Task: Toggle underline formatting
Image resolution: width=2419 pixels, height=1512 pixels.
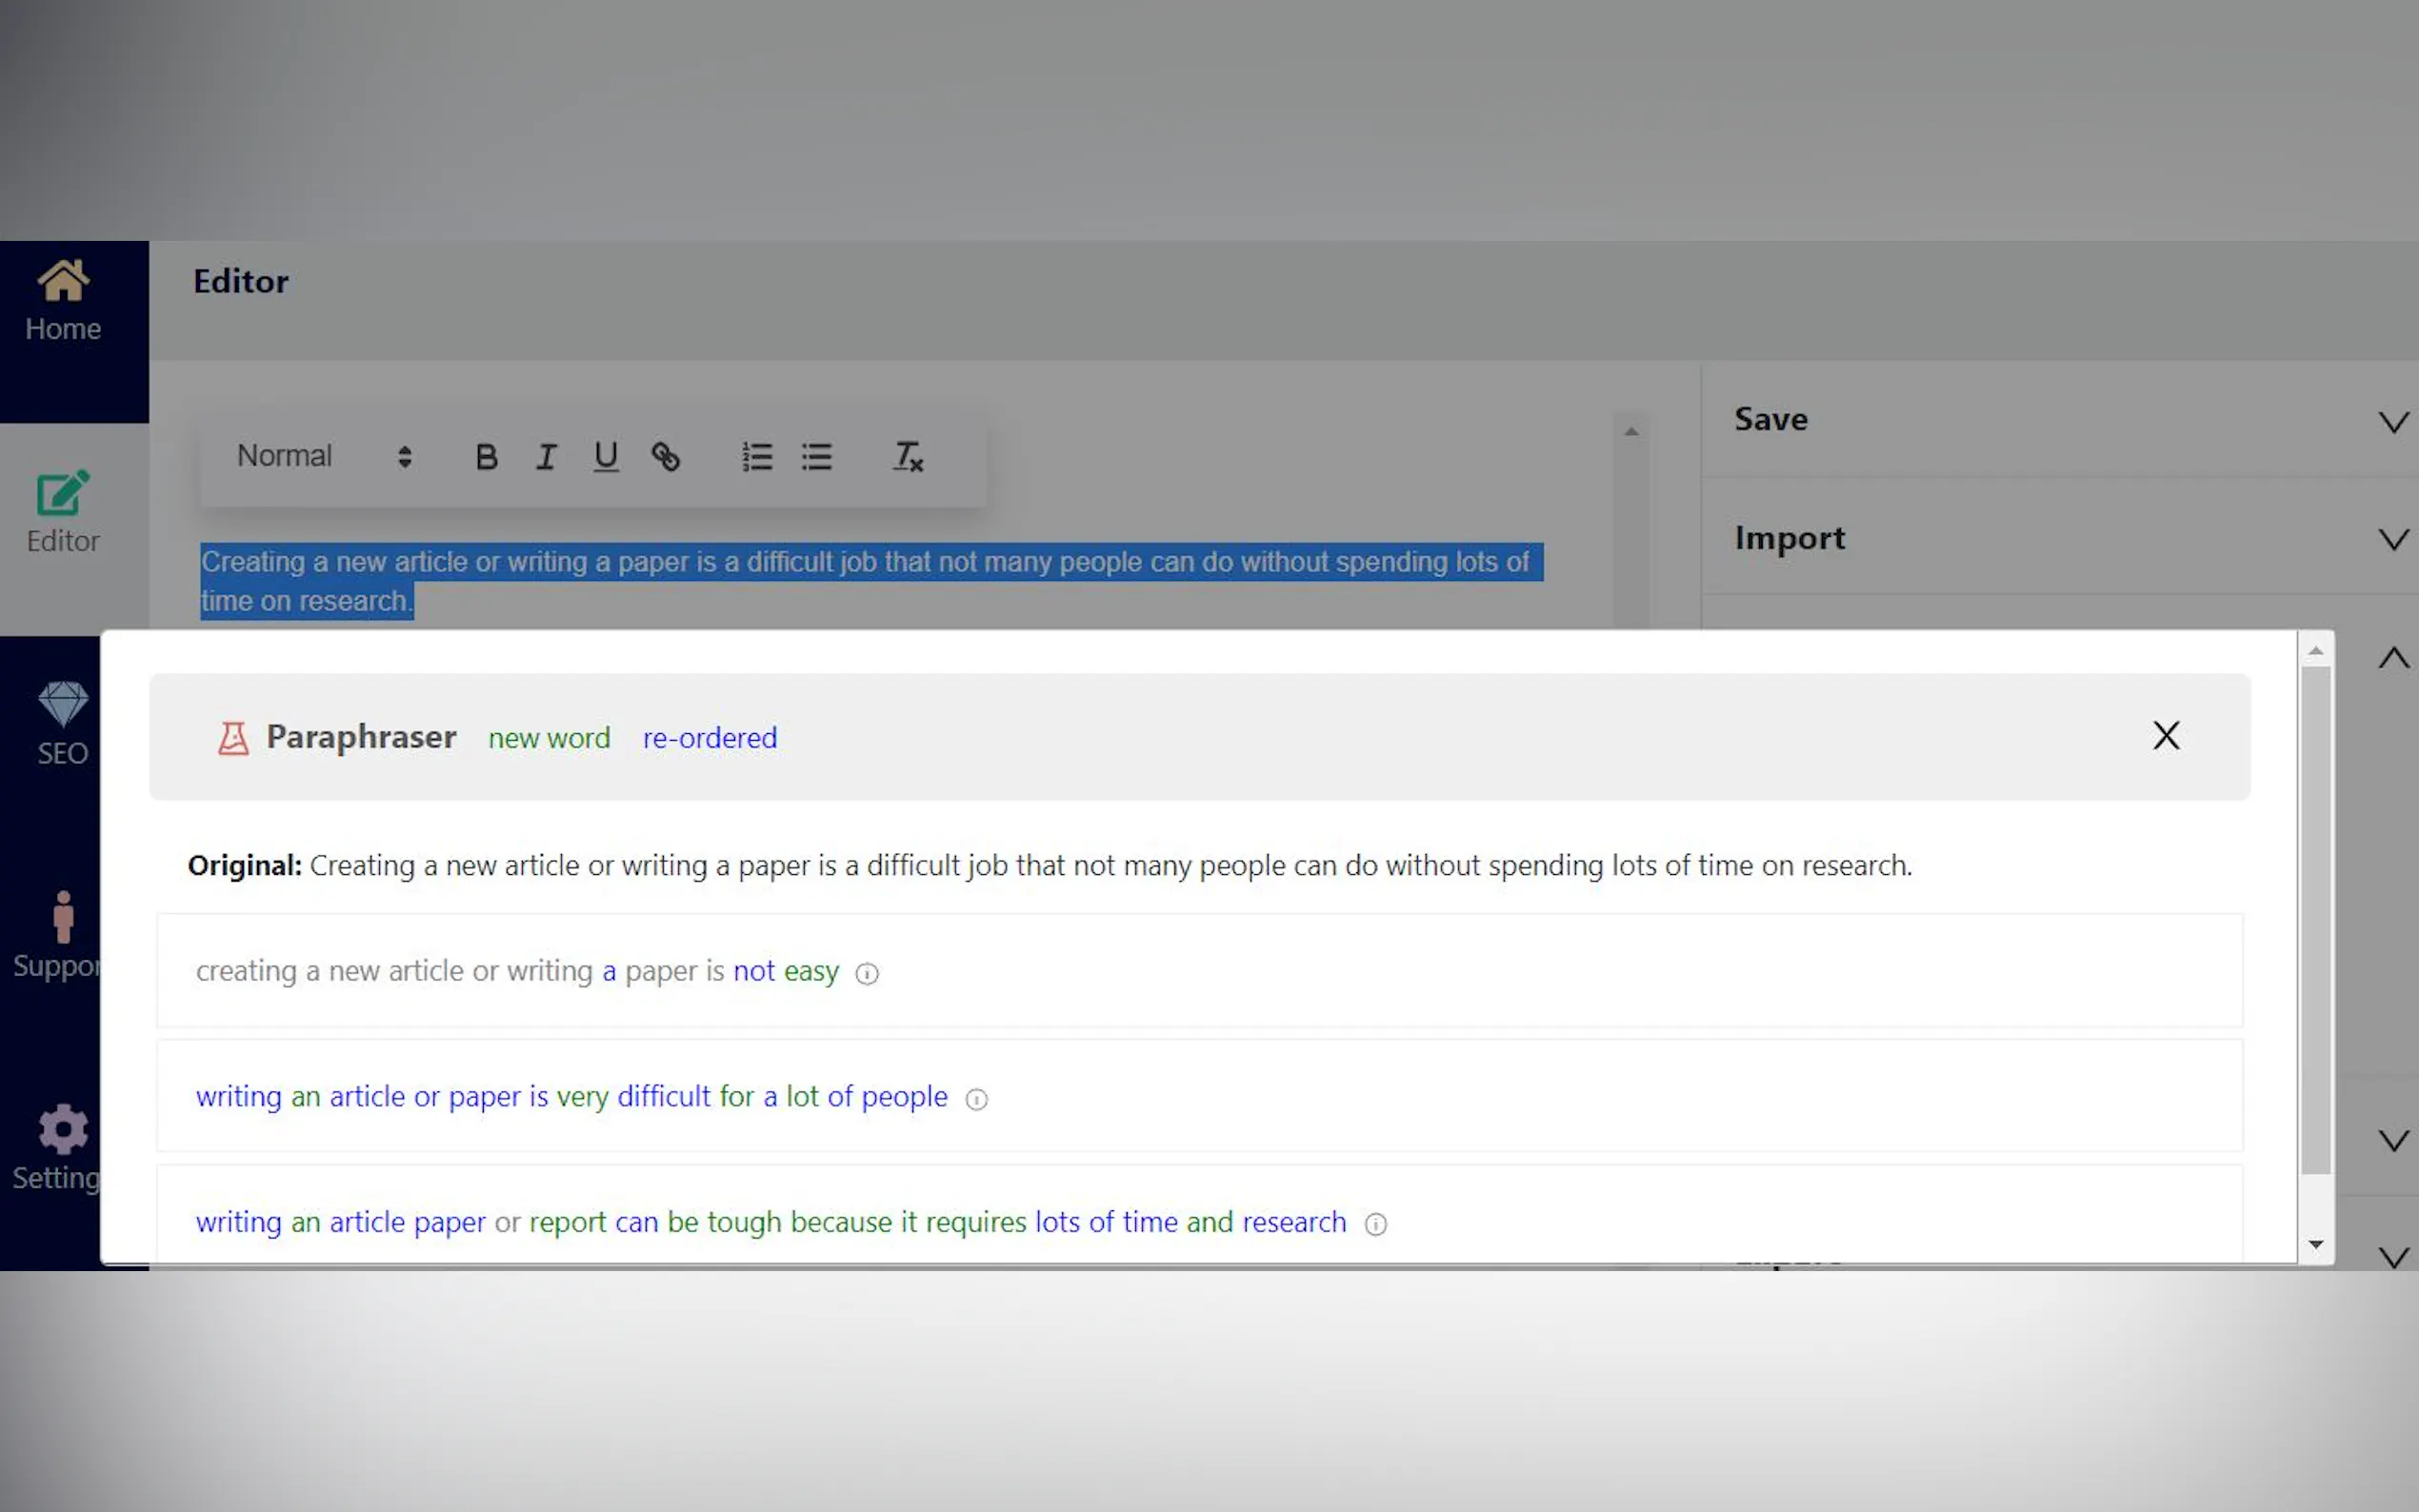Action: pyautogui.click(x=605, y=457)
